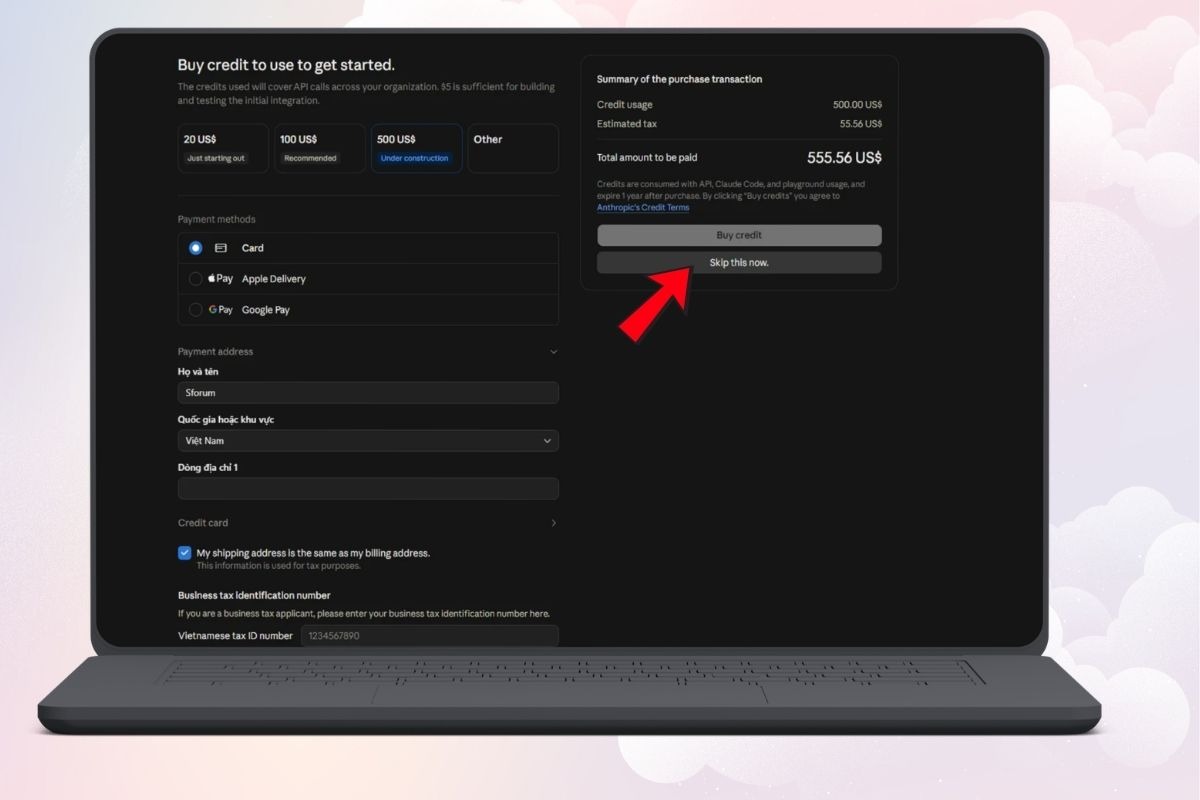This screenshot has height=800, width=1200.
Task: Choose the 100 US$ Recommended option
Action: pos(320,148)
